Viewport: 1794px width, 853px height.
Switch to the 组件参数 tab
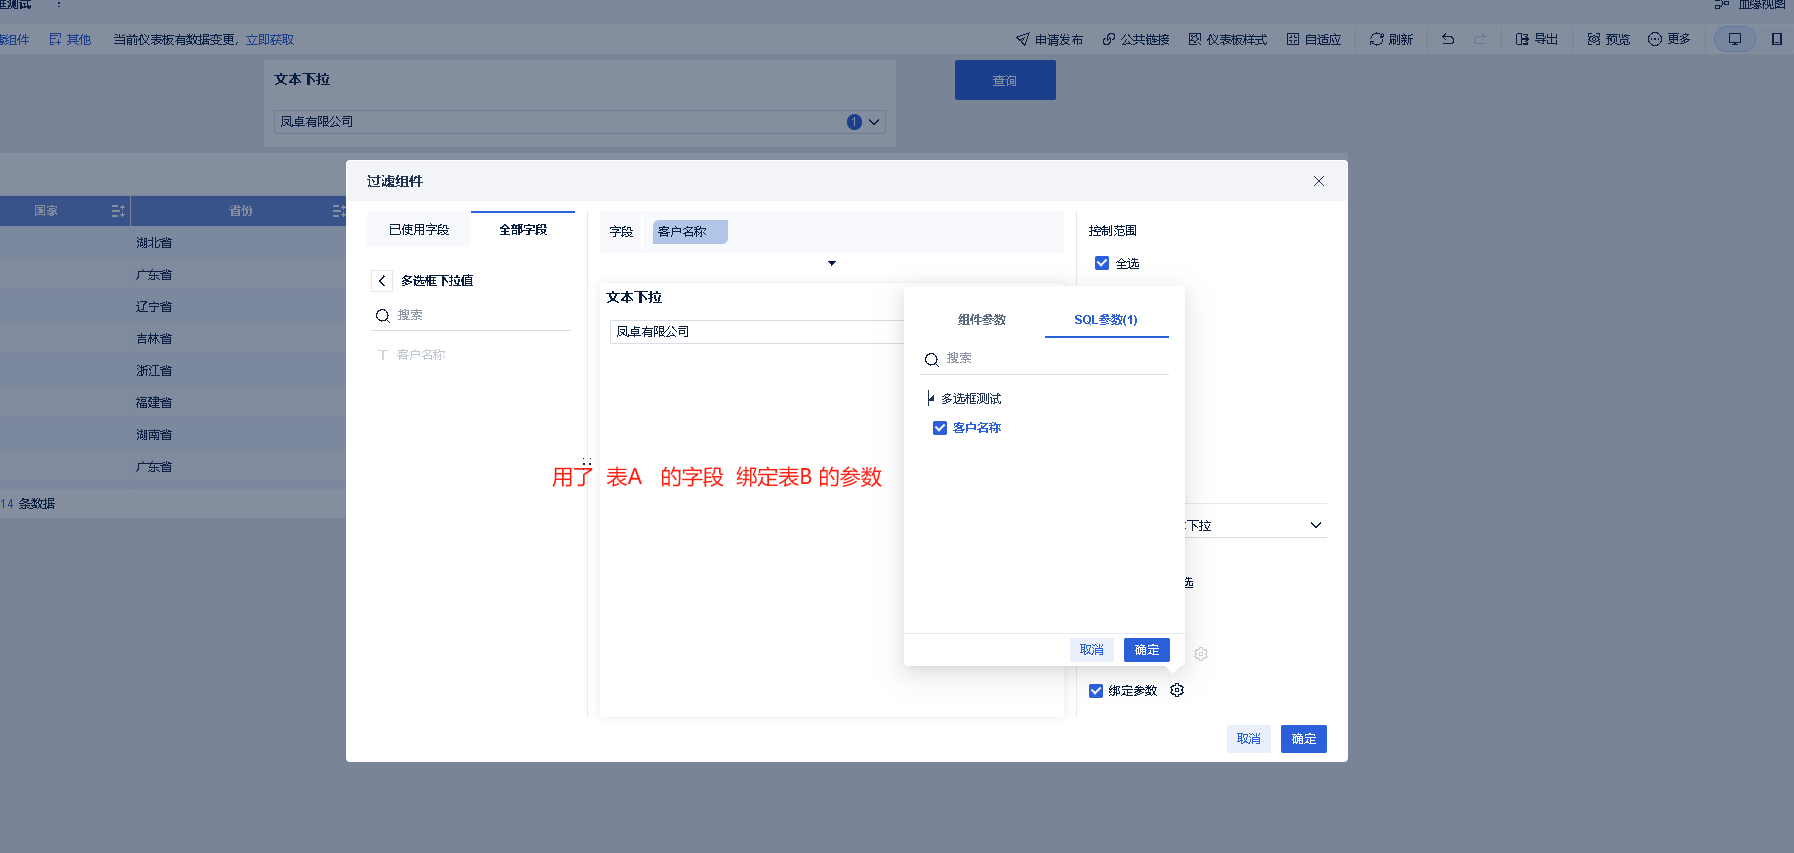982,320
